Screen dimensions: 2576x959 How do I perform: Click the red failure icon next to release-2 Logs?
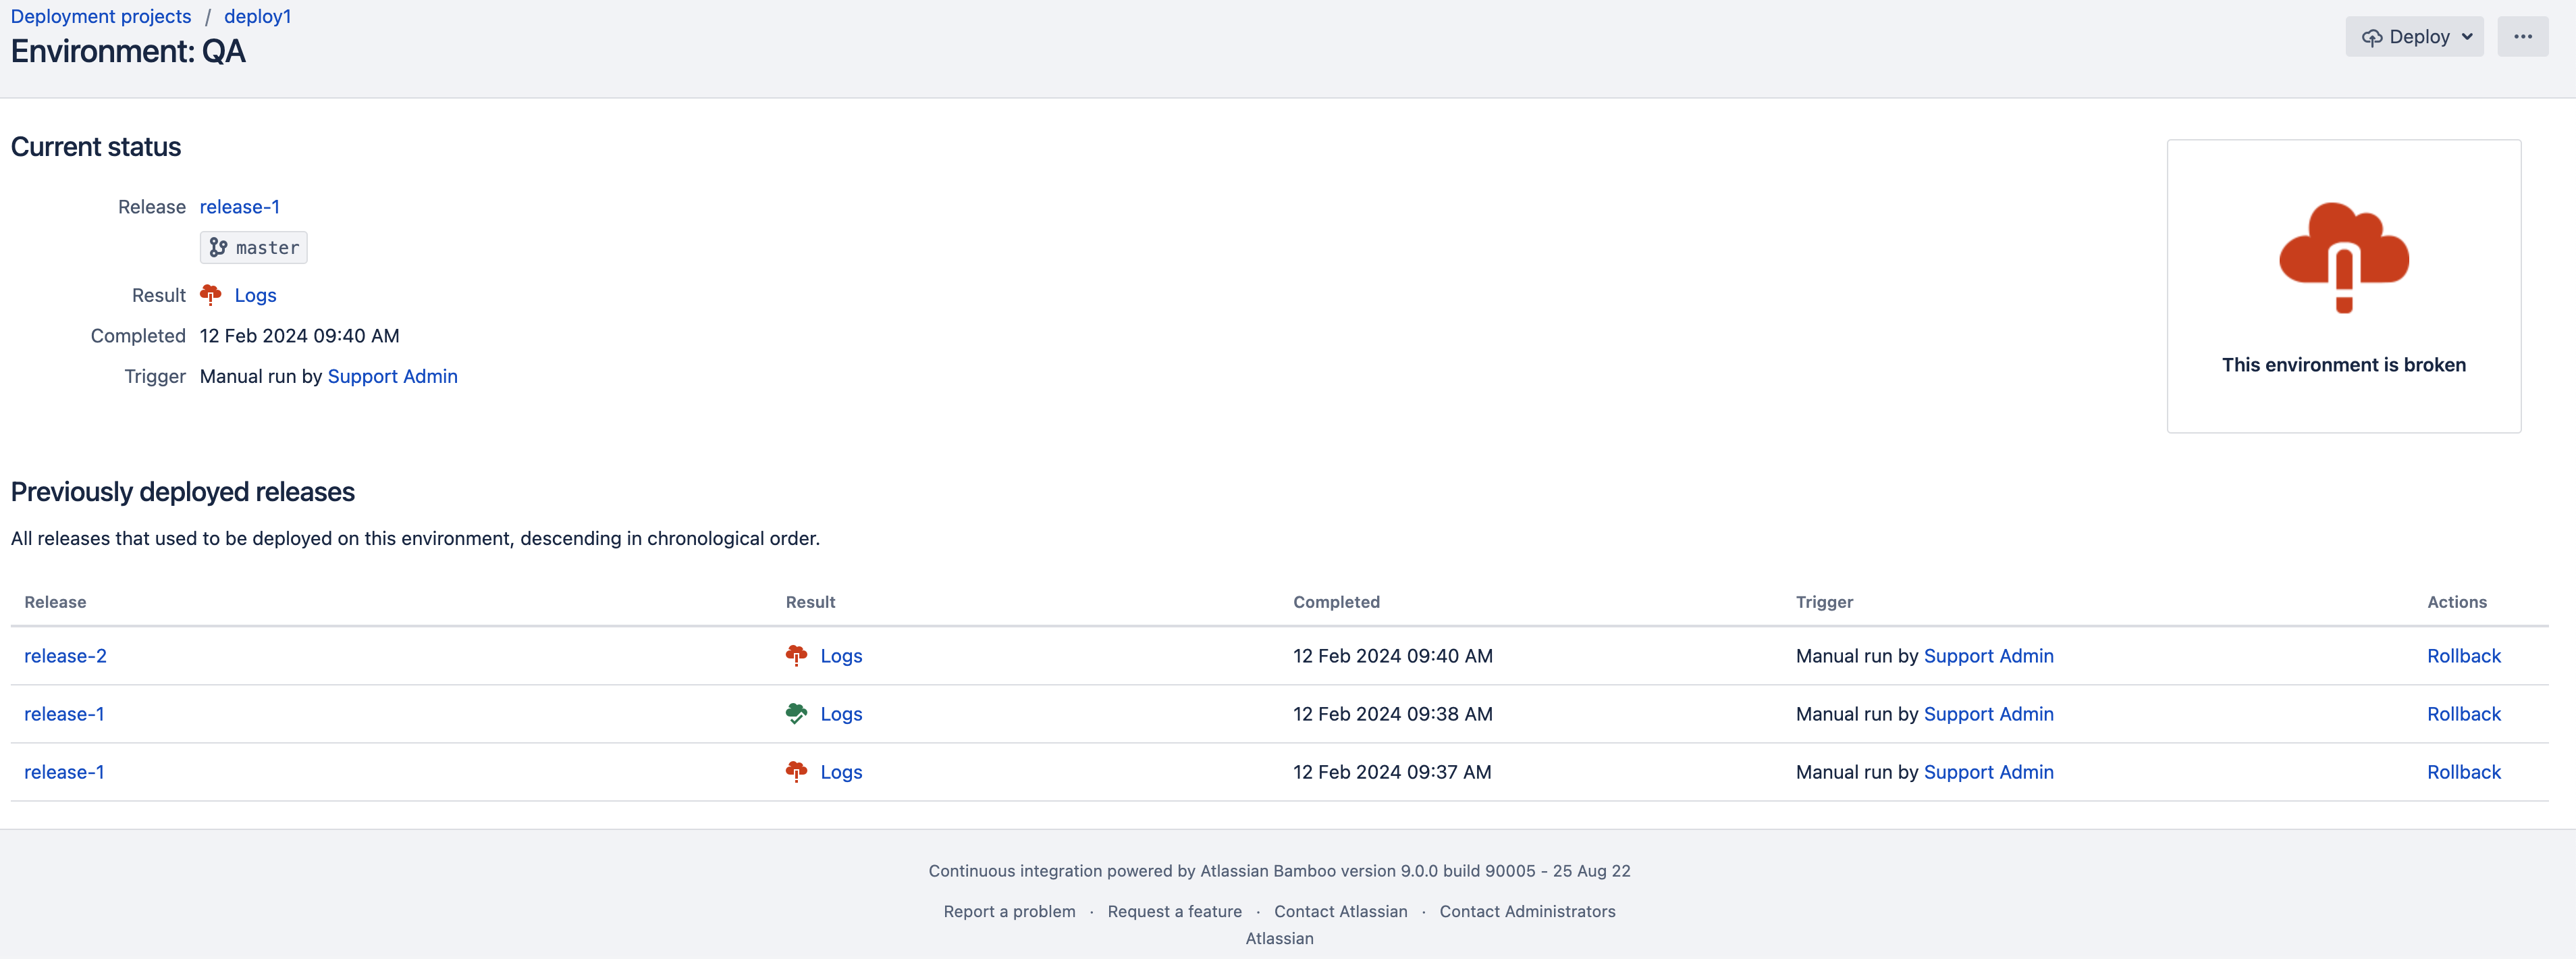point(796,655)
